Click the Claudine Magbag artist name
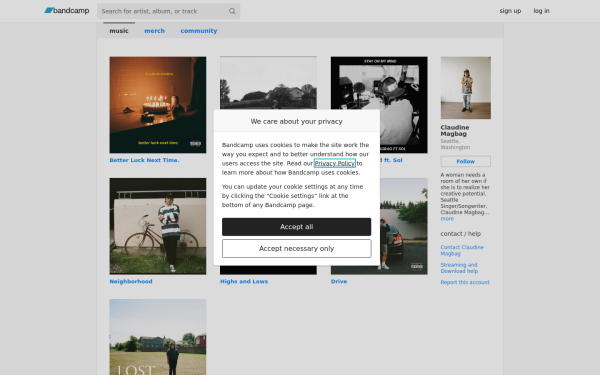Viewport: 600px width, 375px height. [455, 130]
